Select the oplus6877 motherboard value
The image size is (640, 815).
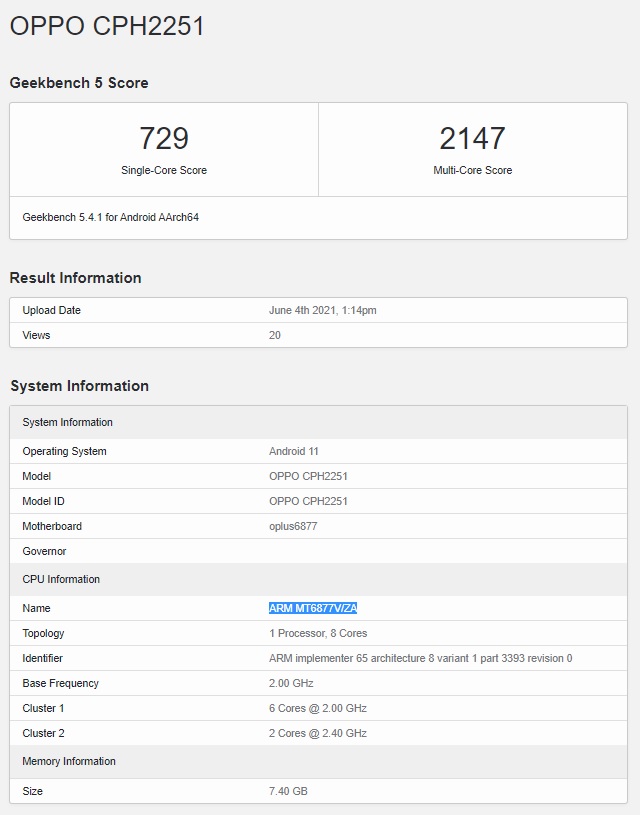coord(293,526)
